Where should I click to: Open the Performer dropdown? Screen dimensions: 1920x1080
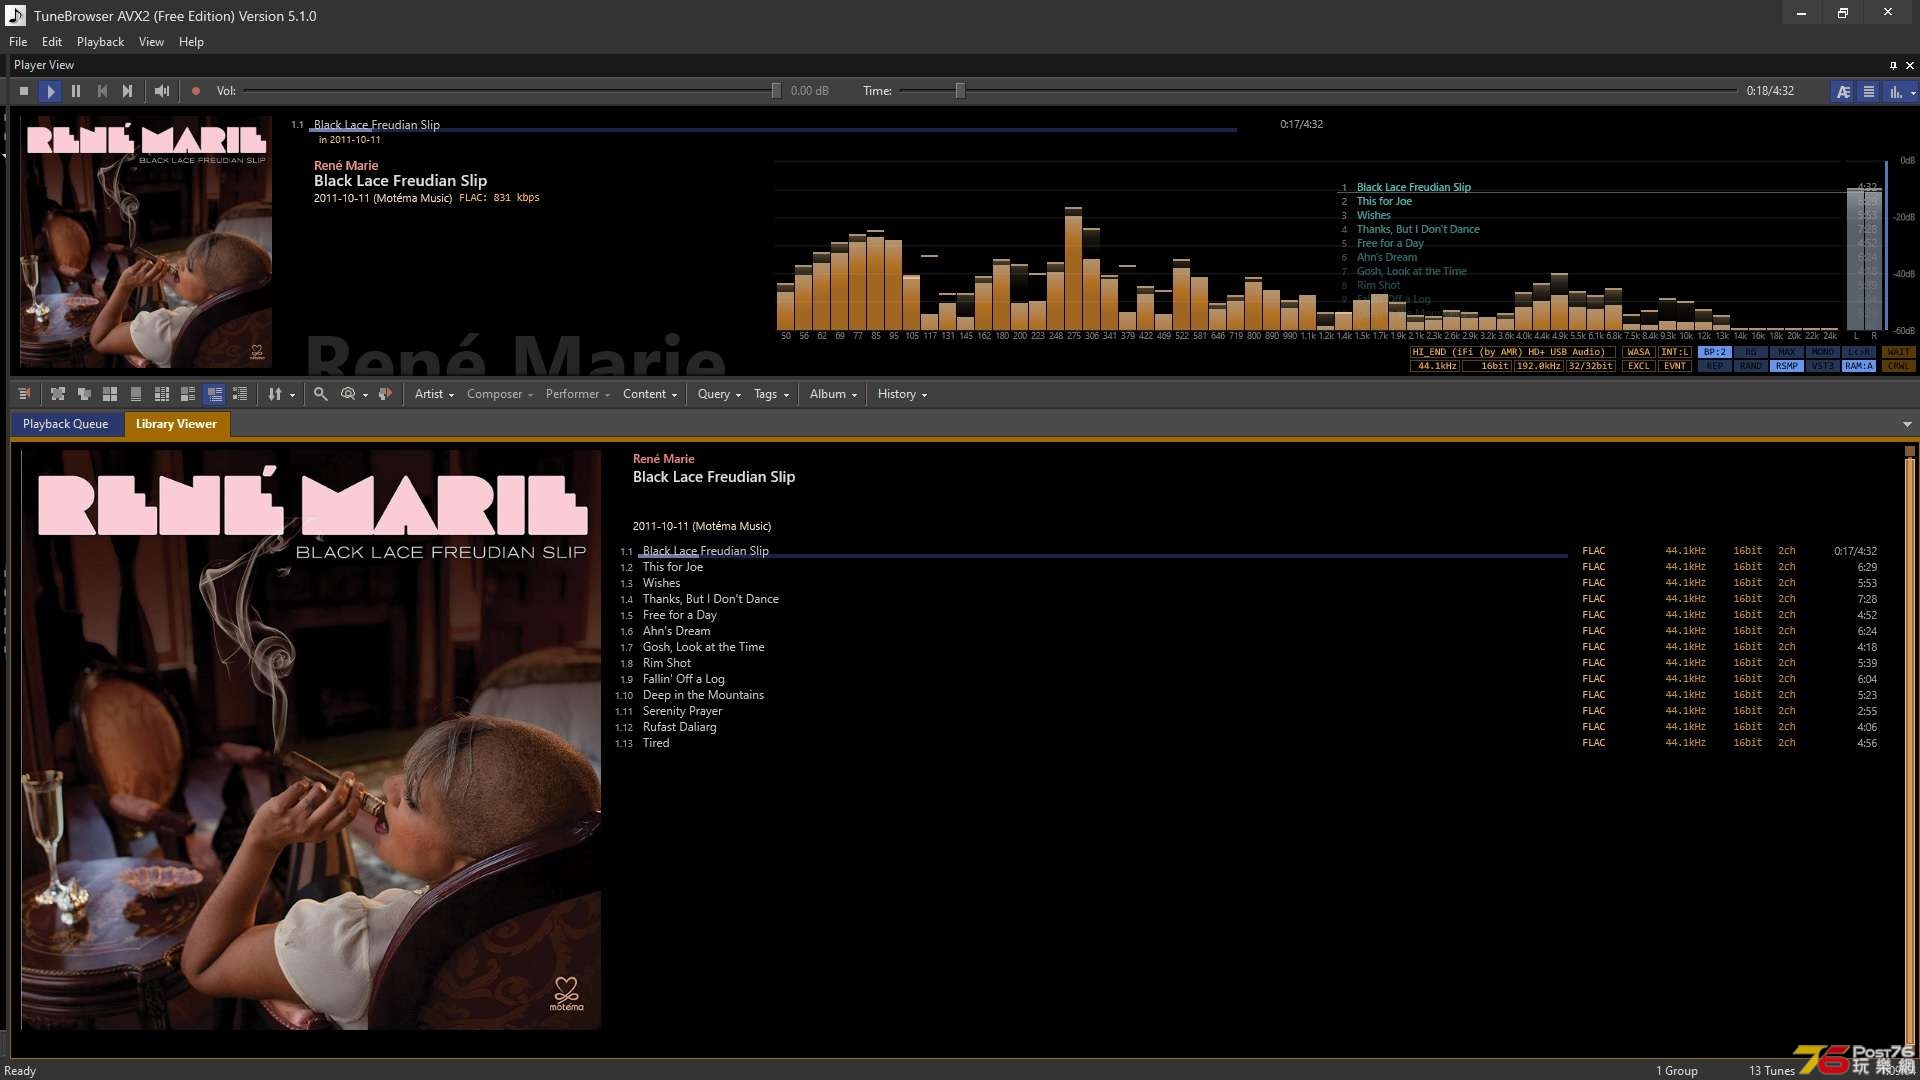(578, 394)
